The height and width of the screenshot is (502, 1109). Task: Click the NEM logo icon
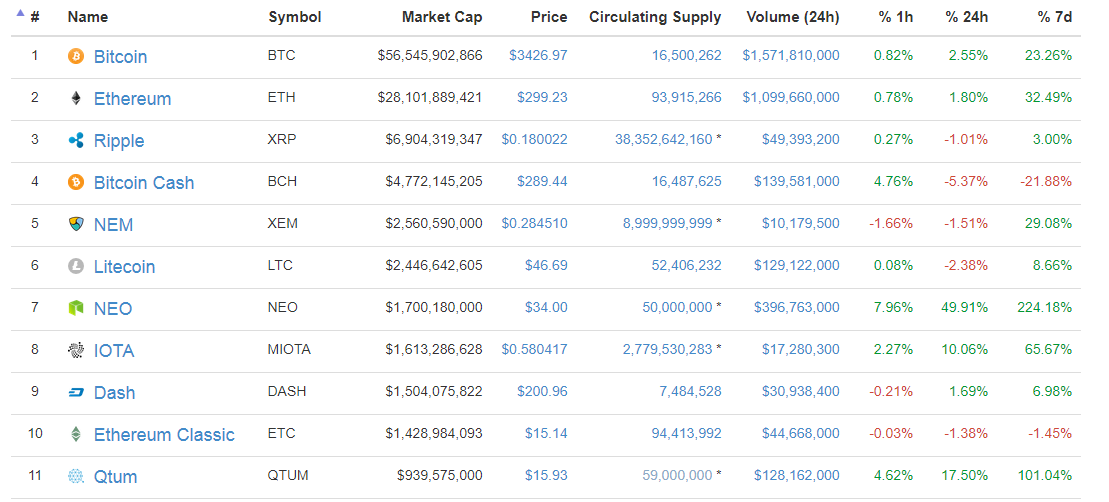pos(76,225)
